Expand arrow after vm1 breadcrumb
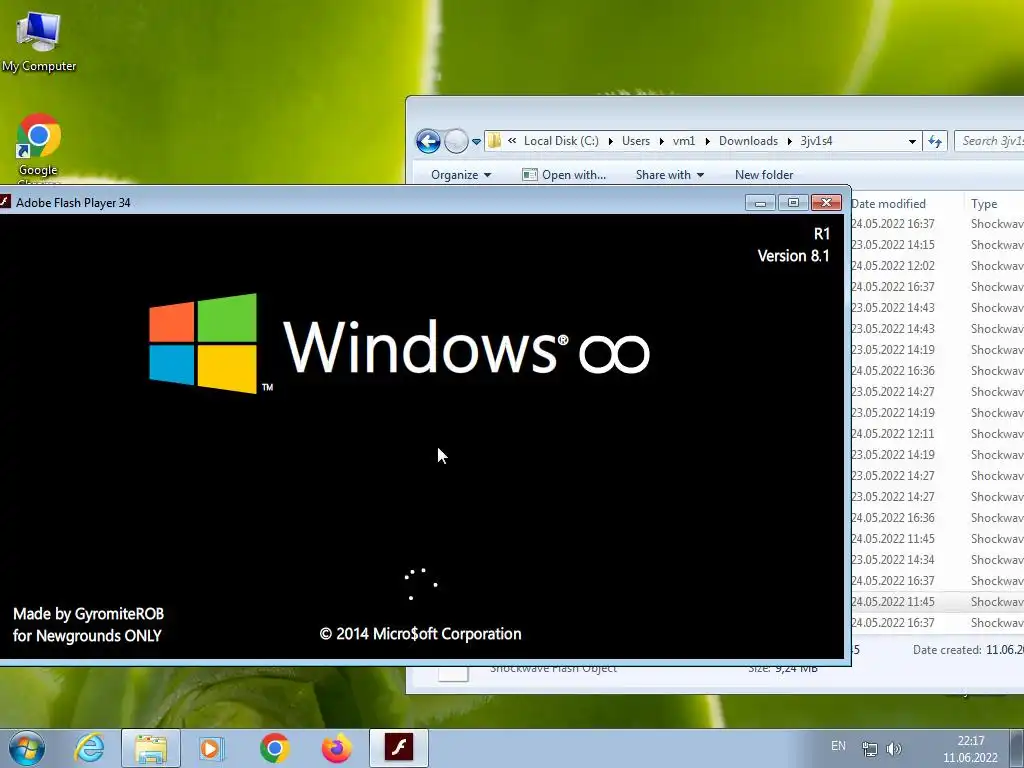 [707, 141]
